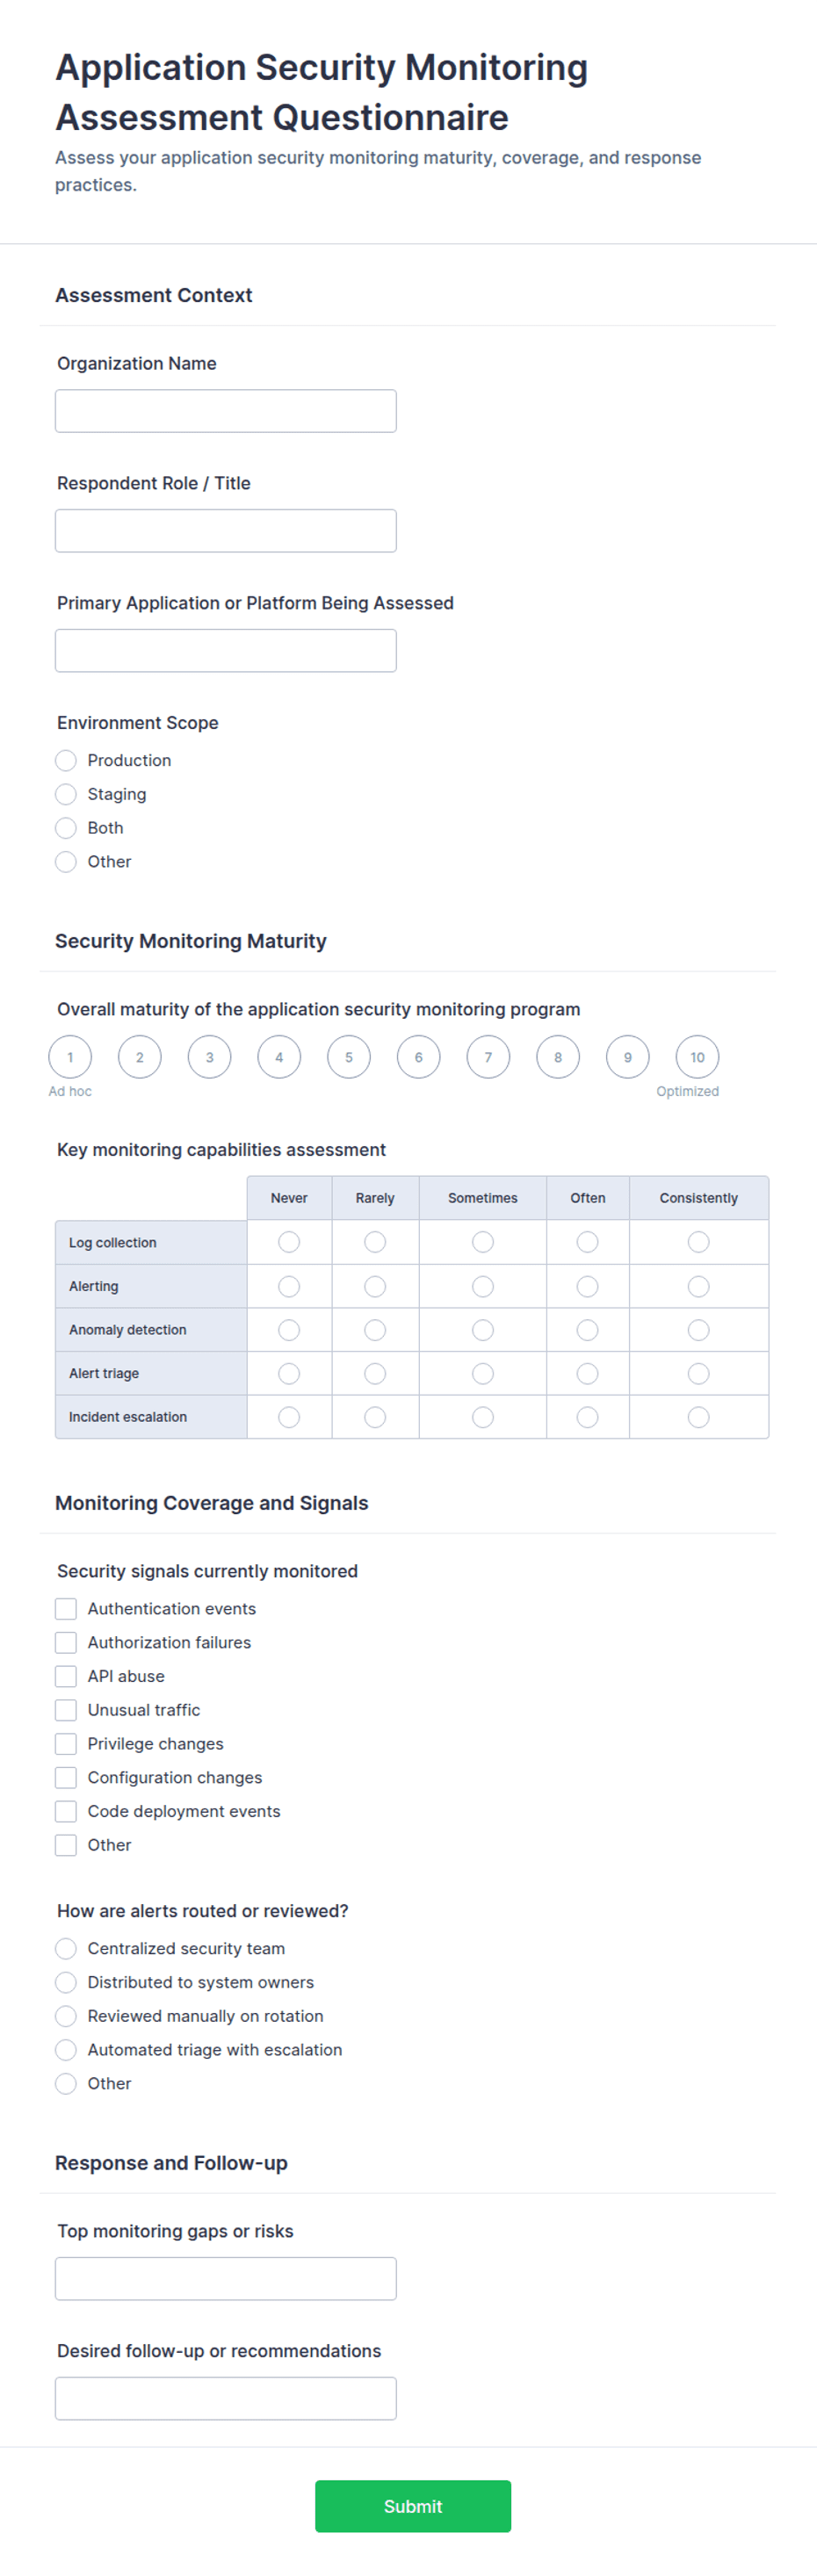Screen dimensions: 817x2576
Task: Mark Anomaly detection as Sometimes
Action: click(x=482, y=1330)
